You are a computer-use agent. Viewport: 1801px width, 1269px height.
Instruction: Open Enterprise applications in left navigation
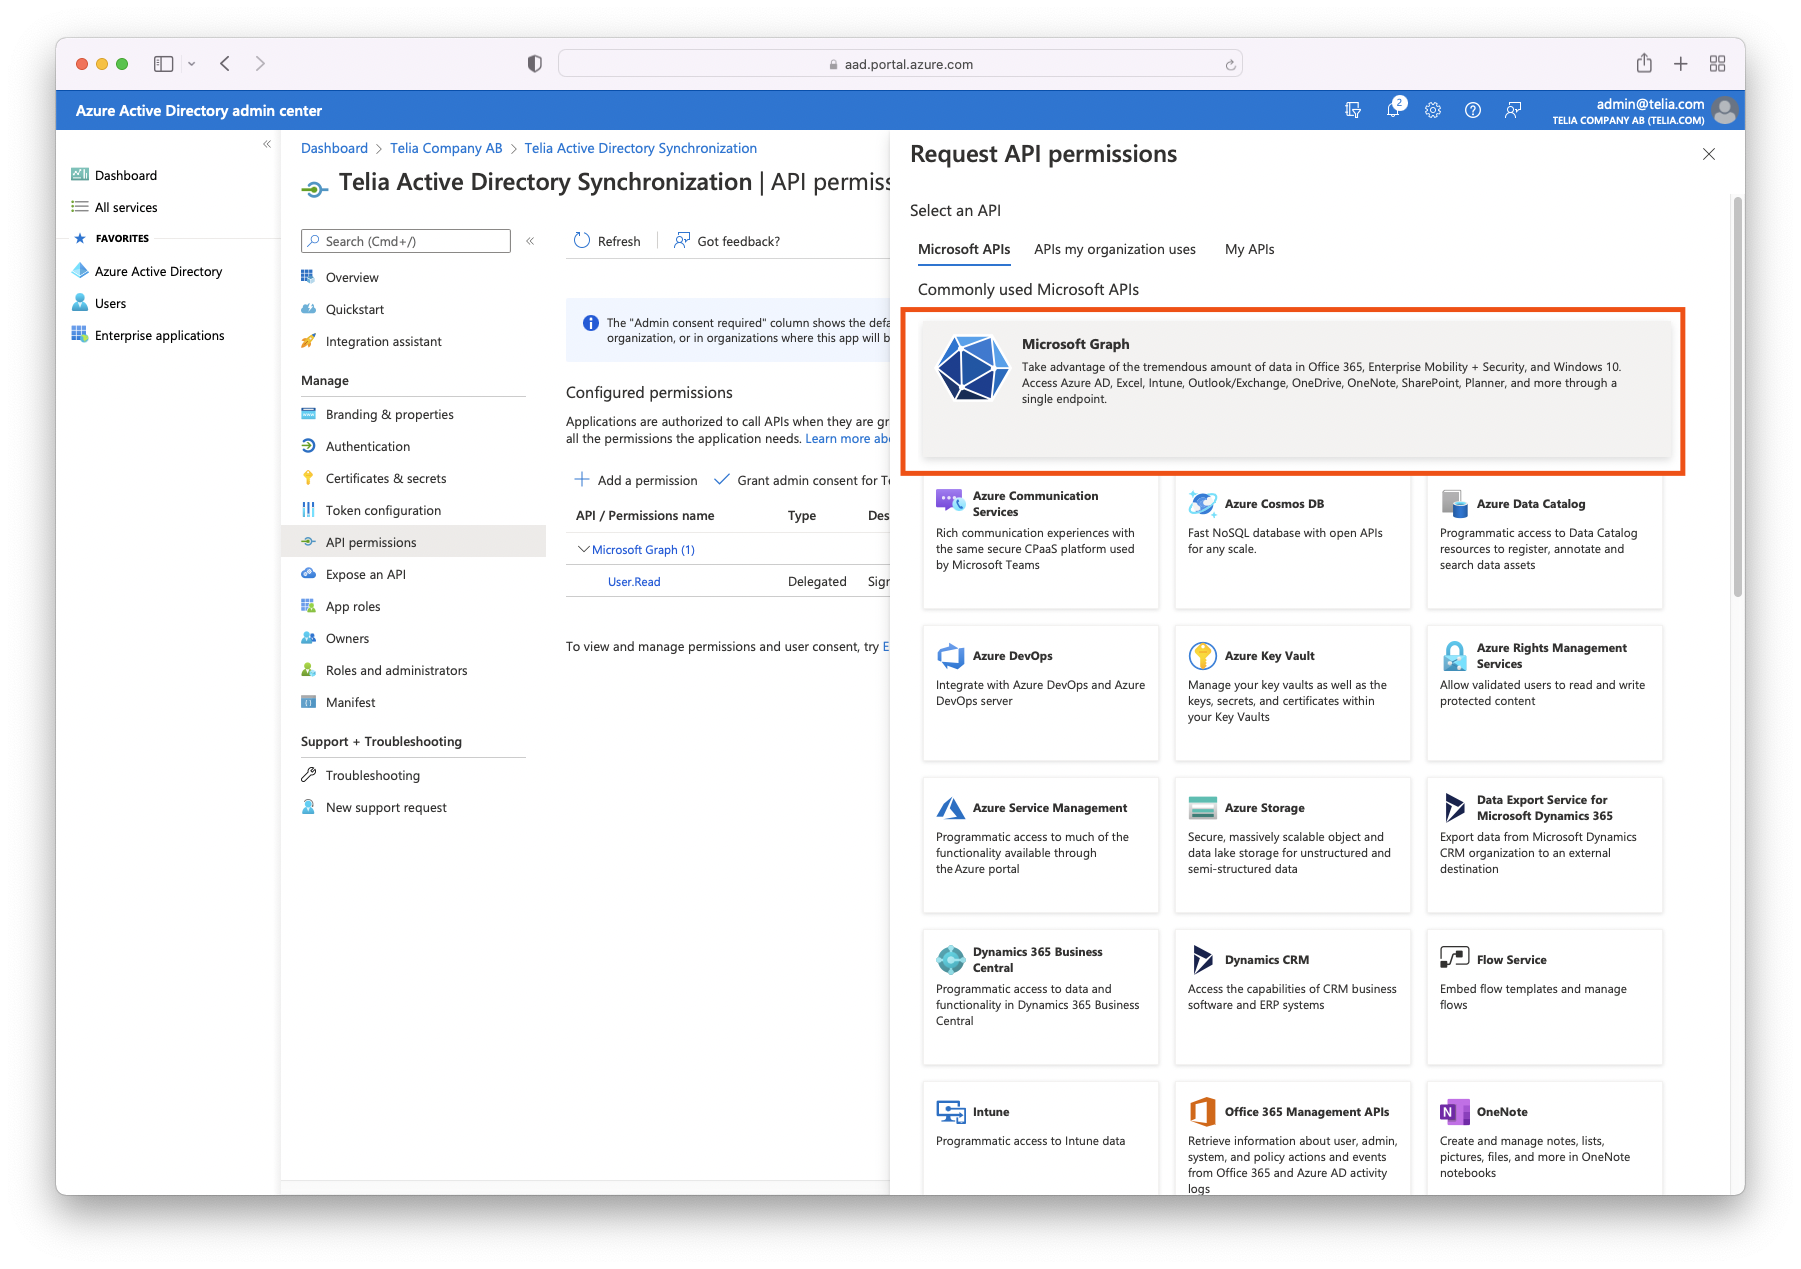(159, 335)
